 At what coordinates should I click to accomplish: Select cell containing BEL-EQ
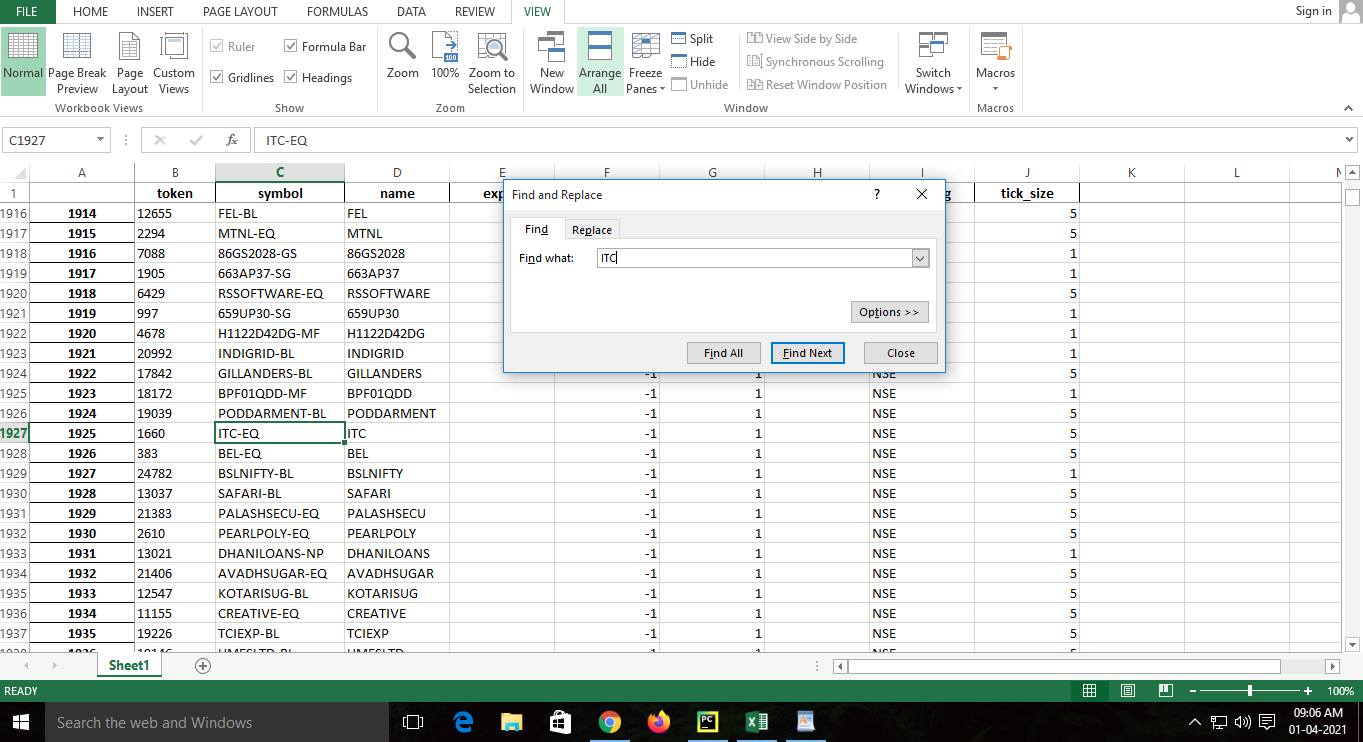click(x=280, y=453)
